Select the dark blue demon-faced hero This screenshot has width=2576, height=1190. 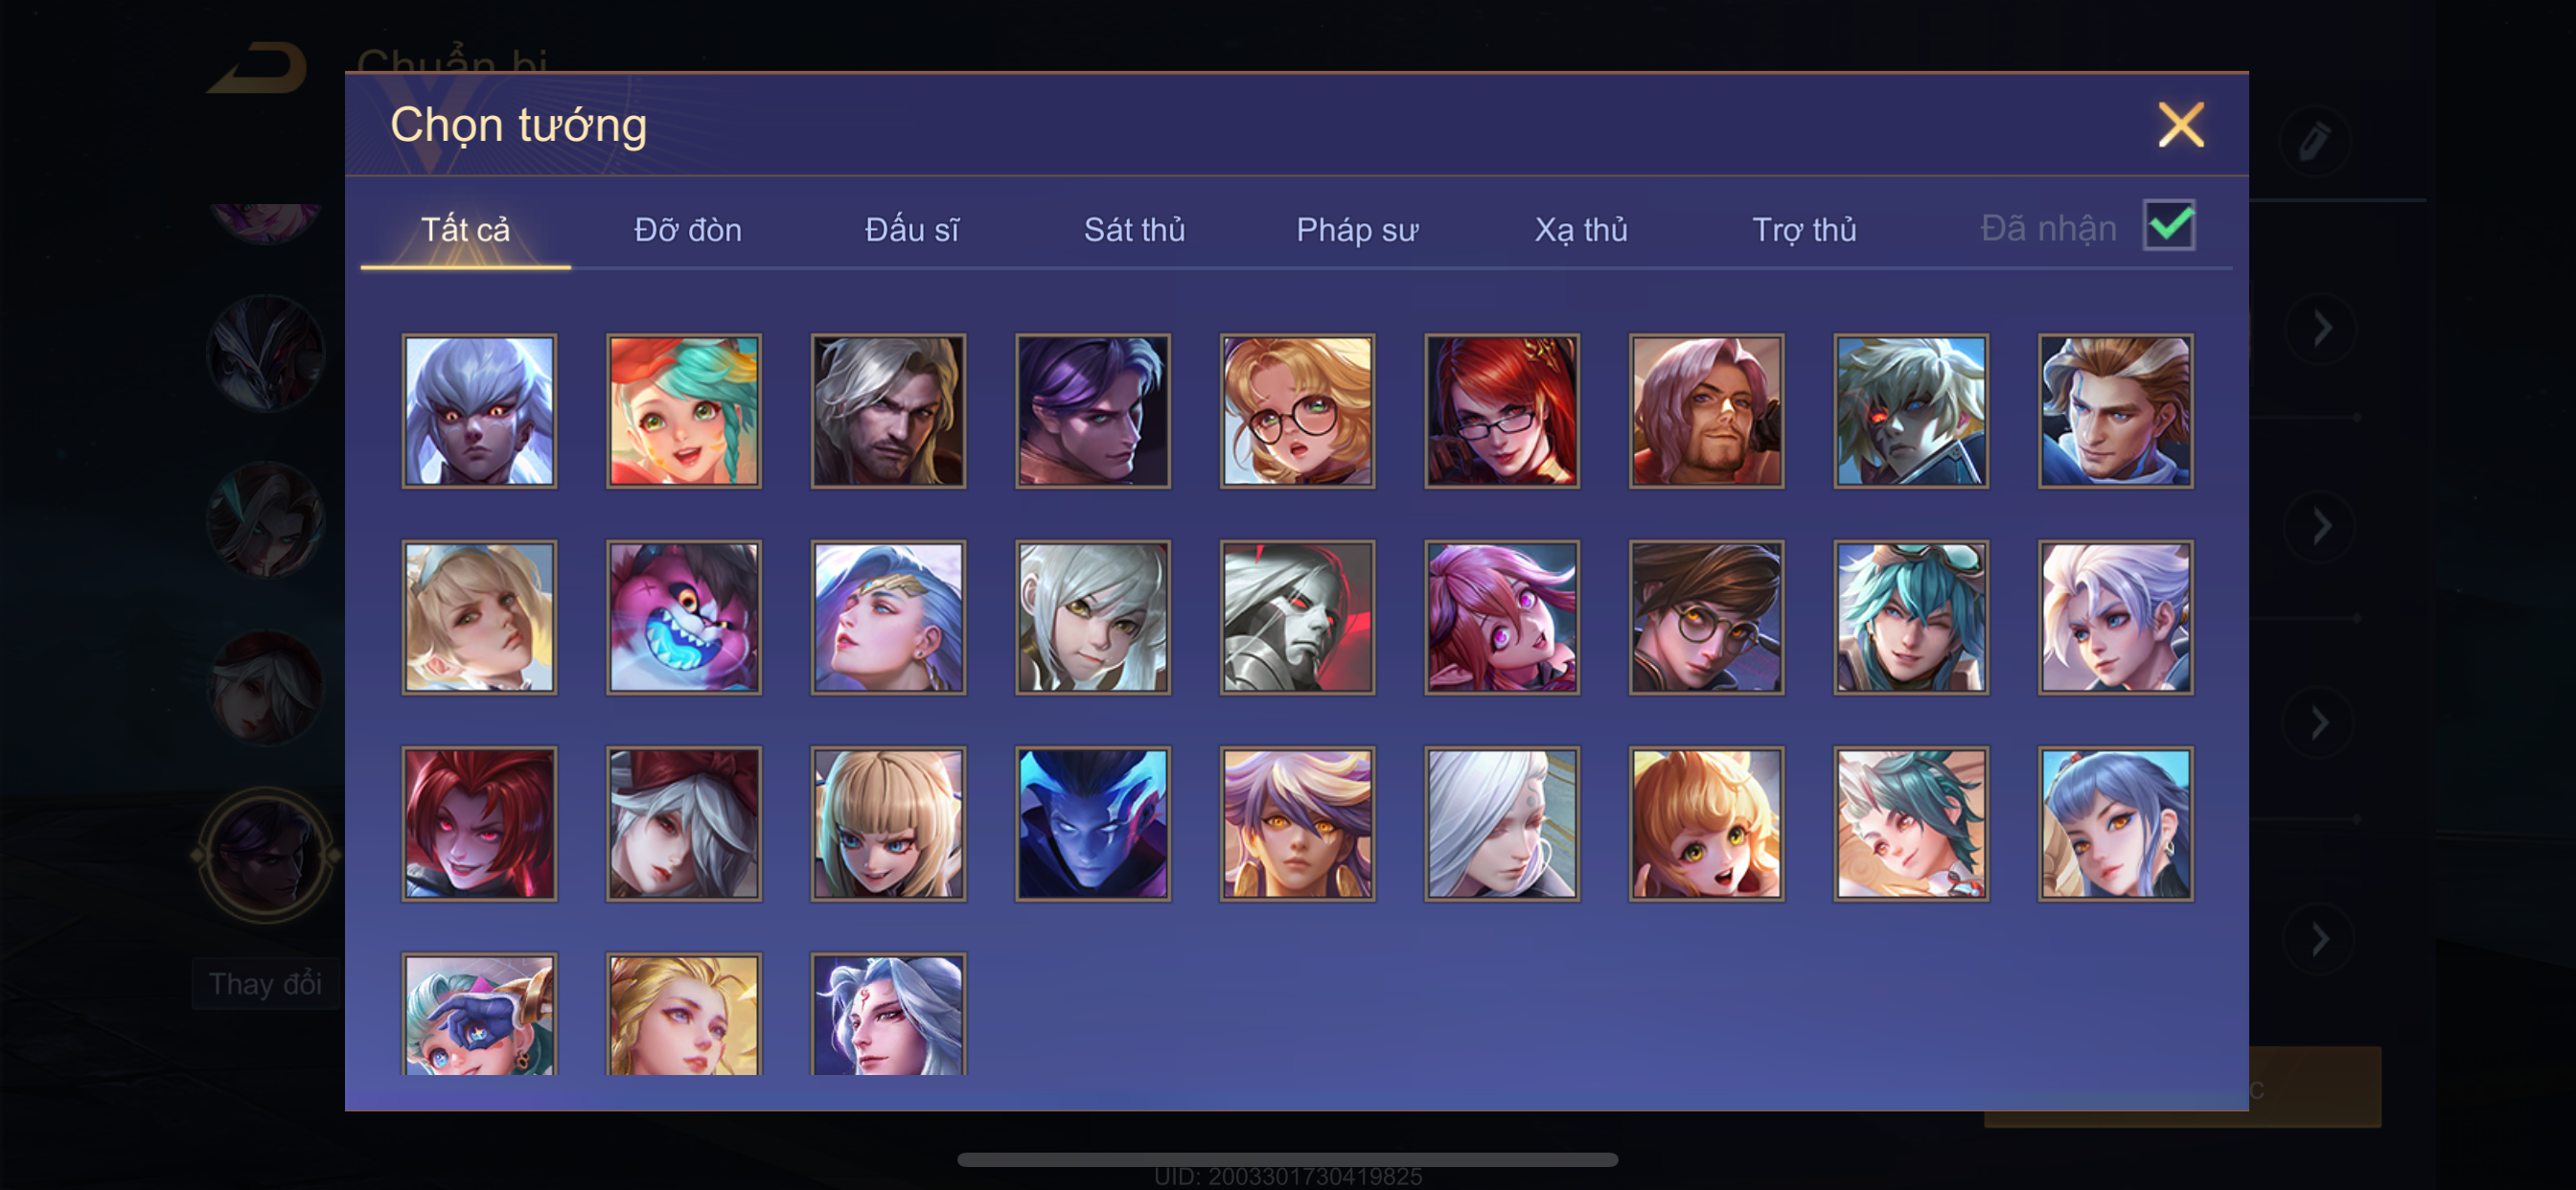1093,823
